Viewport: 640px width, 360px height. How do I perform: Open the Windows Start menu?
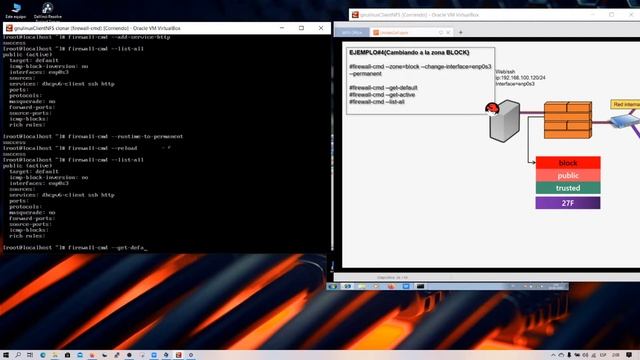click(6, 355)
